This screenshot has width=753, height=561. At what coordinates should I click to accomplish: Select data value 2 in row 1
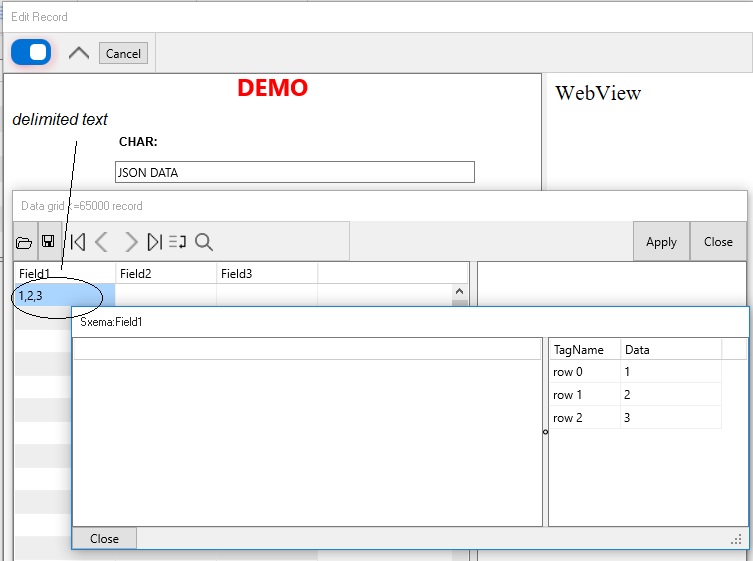[671, 395]
